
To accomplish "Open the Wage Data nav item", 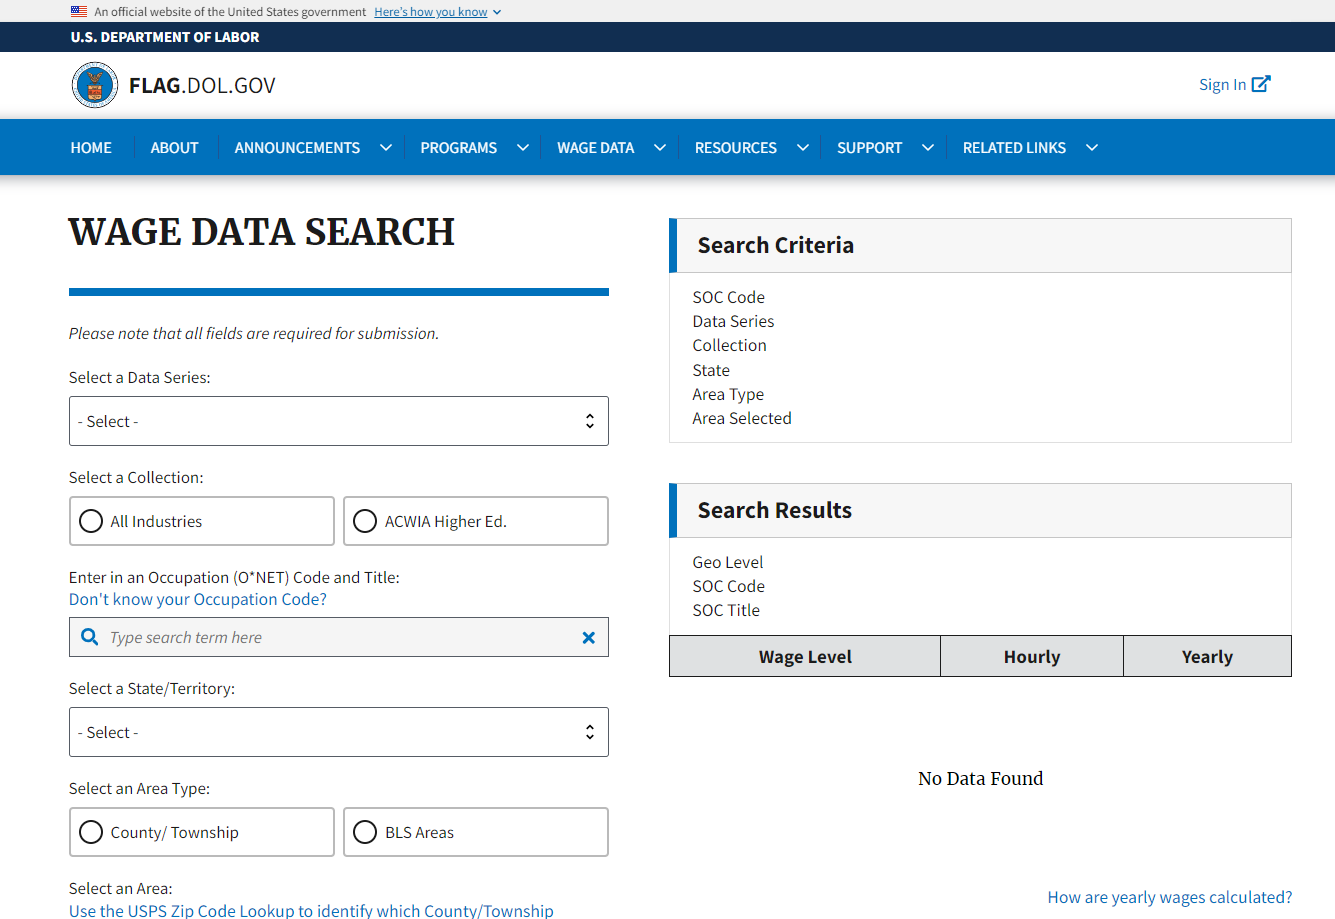I will 596,148.
